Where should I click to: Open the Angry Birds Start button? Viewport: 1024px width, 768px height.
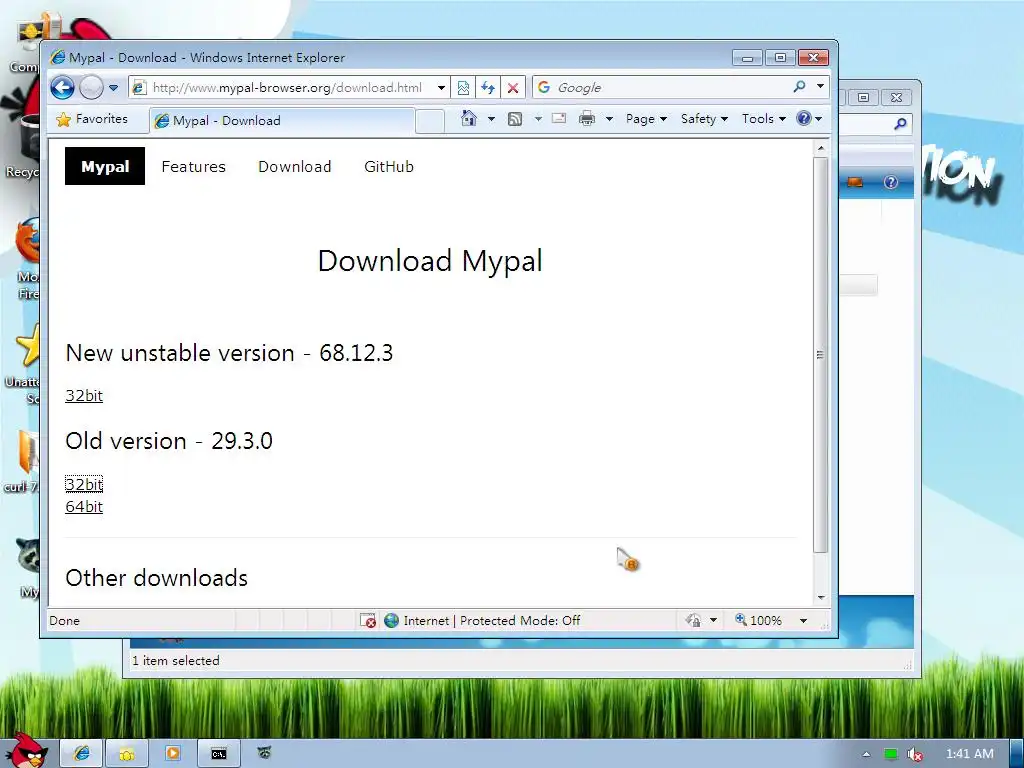pos(26,750)
